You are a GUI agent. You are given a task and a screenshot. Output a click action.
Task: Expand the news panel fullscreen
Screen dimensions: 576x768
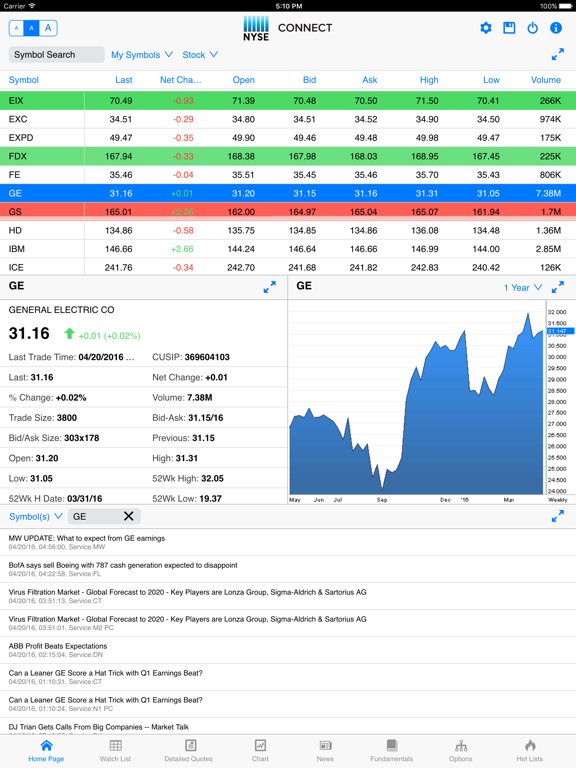(557, 516)
